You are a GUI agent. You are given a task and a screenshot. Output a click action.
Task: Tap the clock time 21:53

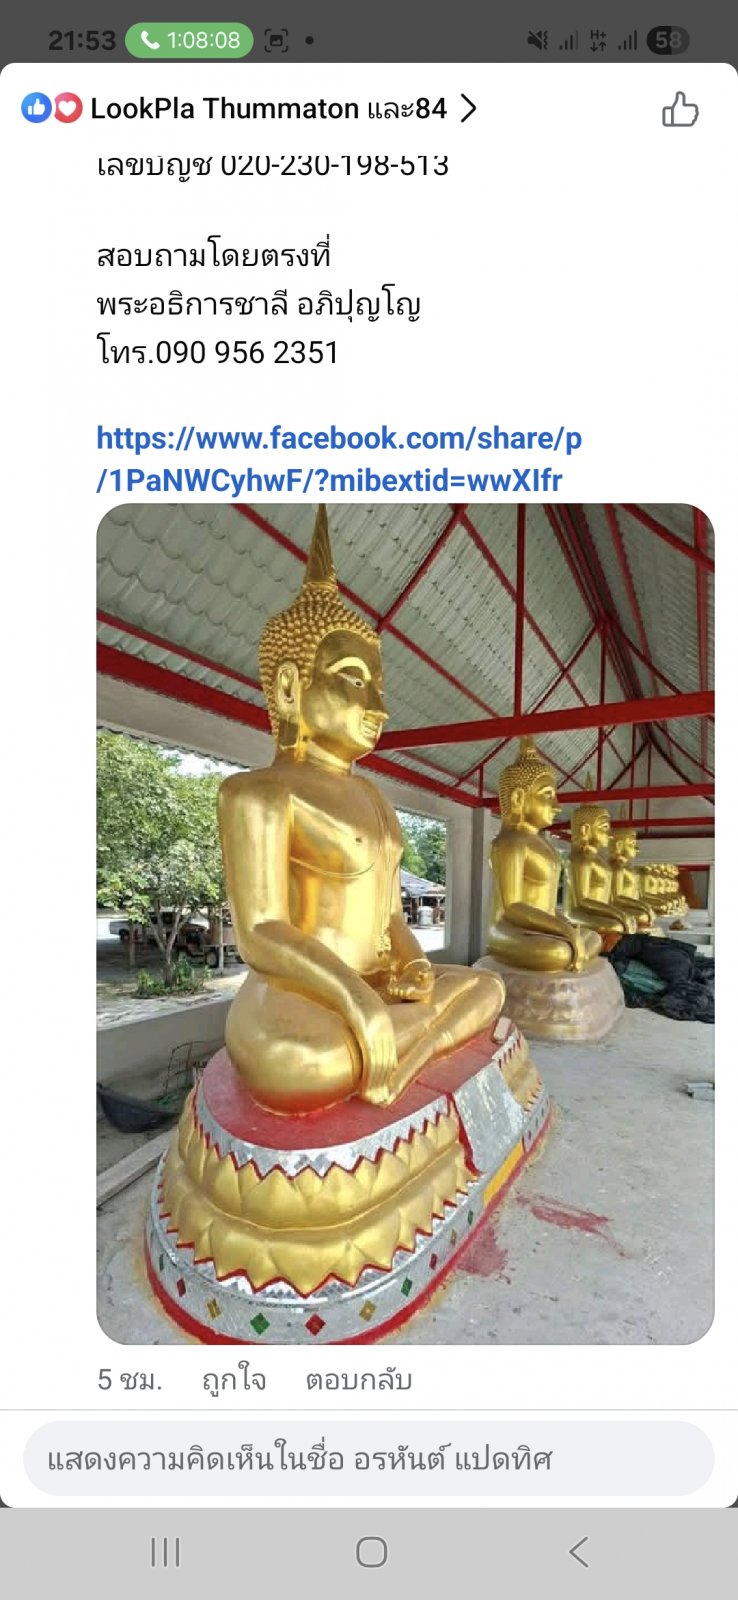point(82,40)
